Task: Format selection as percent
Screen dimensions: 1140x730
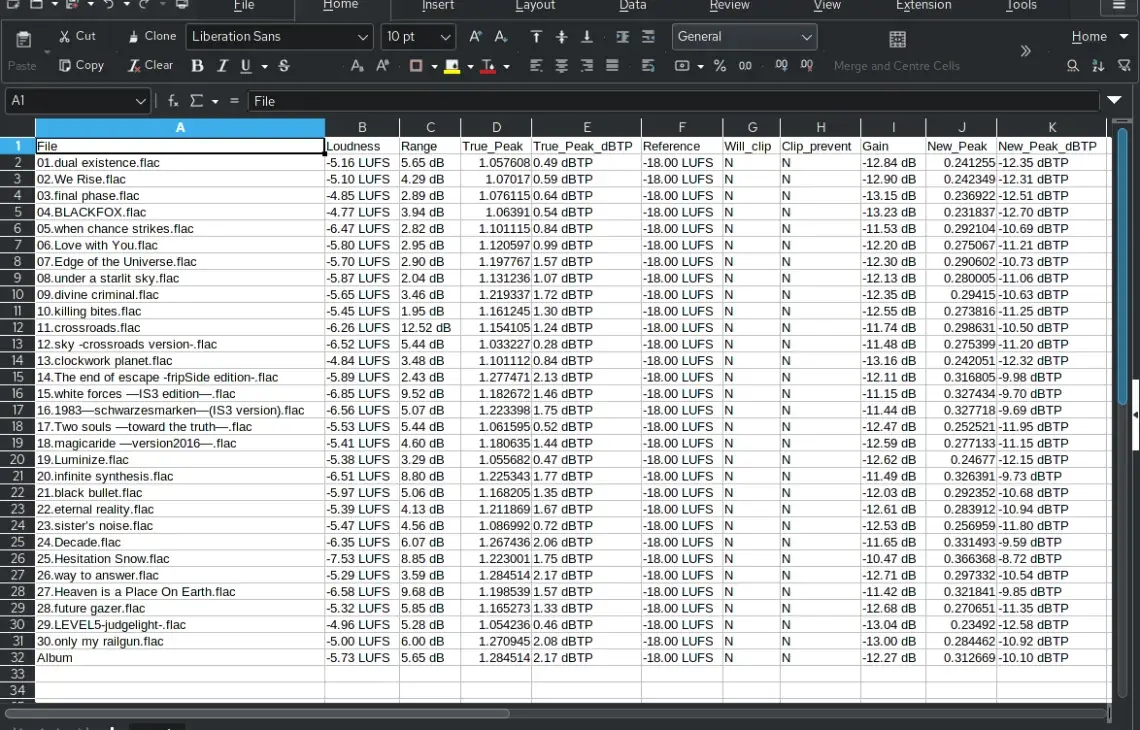Action: (x=720, y=66)
